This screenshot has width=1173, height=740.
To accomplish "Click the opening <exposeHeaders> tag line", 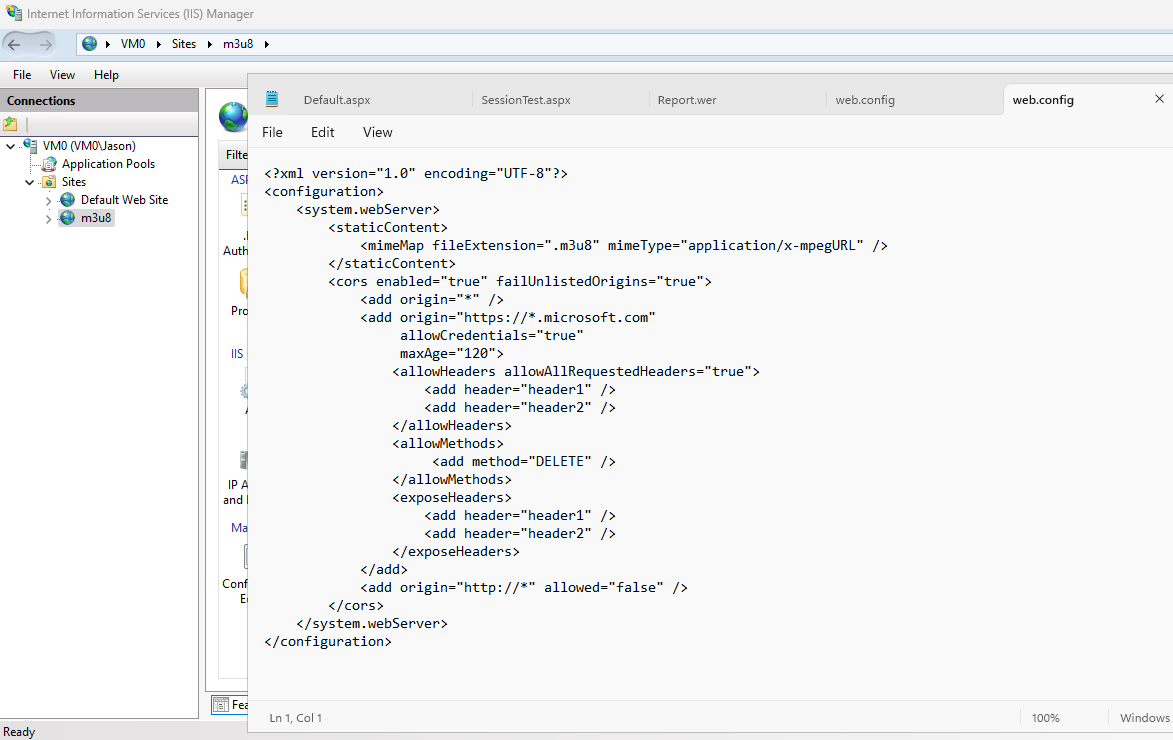I will (x=452, y=498).
